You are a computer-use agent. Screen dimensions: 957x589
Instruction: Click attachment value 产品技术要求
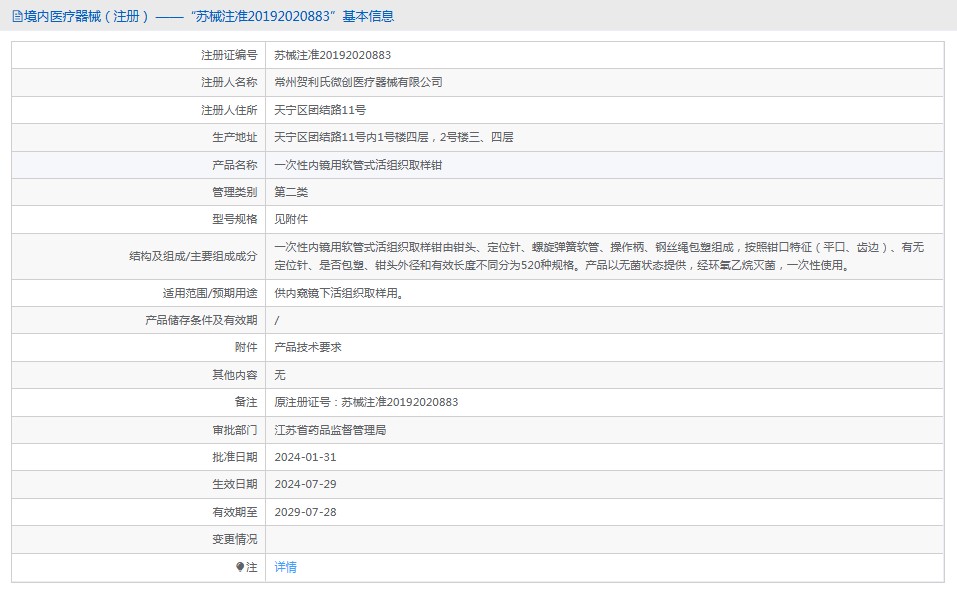click(308, 347)
